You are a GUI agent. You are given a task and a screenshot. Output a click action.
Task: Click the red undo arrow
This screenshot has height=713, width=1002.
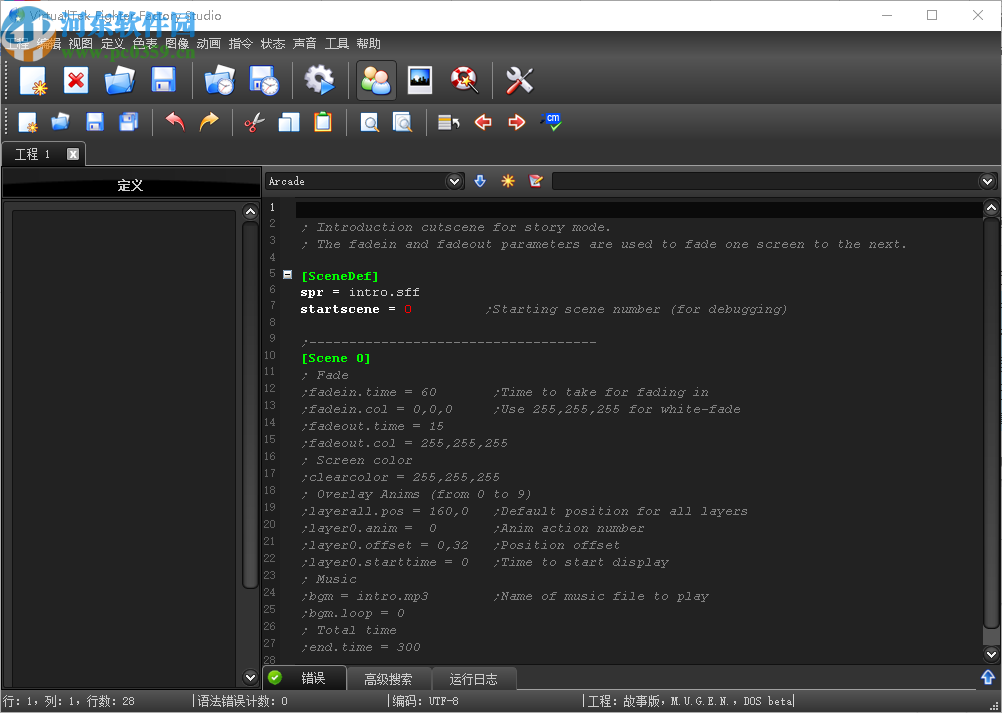point(175,122)
